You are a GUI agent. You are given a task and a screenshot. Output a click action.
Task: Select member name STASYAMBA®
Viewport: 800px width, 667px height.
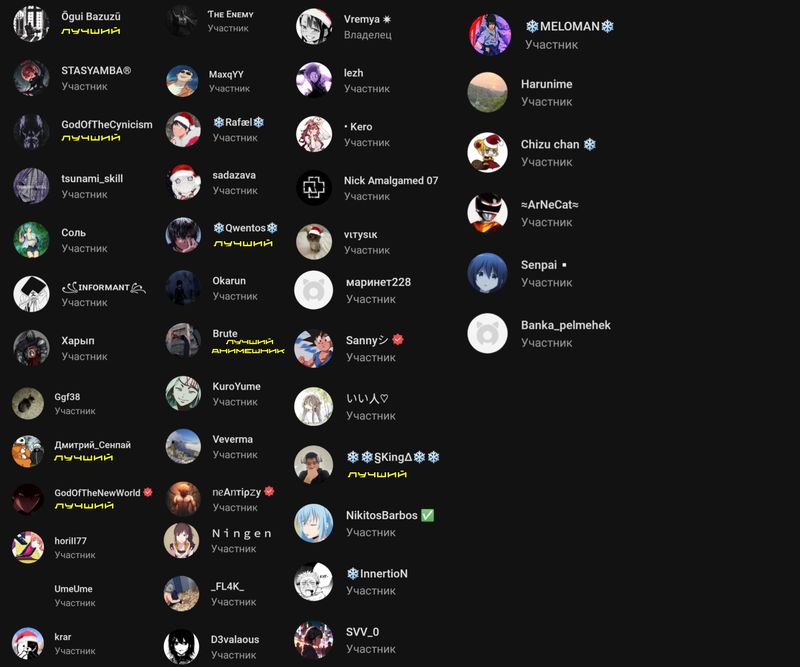click(x=96, y=70)
